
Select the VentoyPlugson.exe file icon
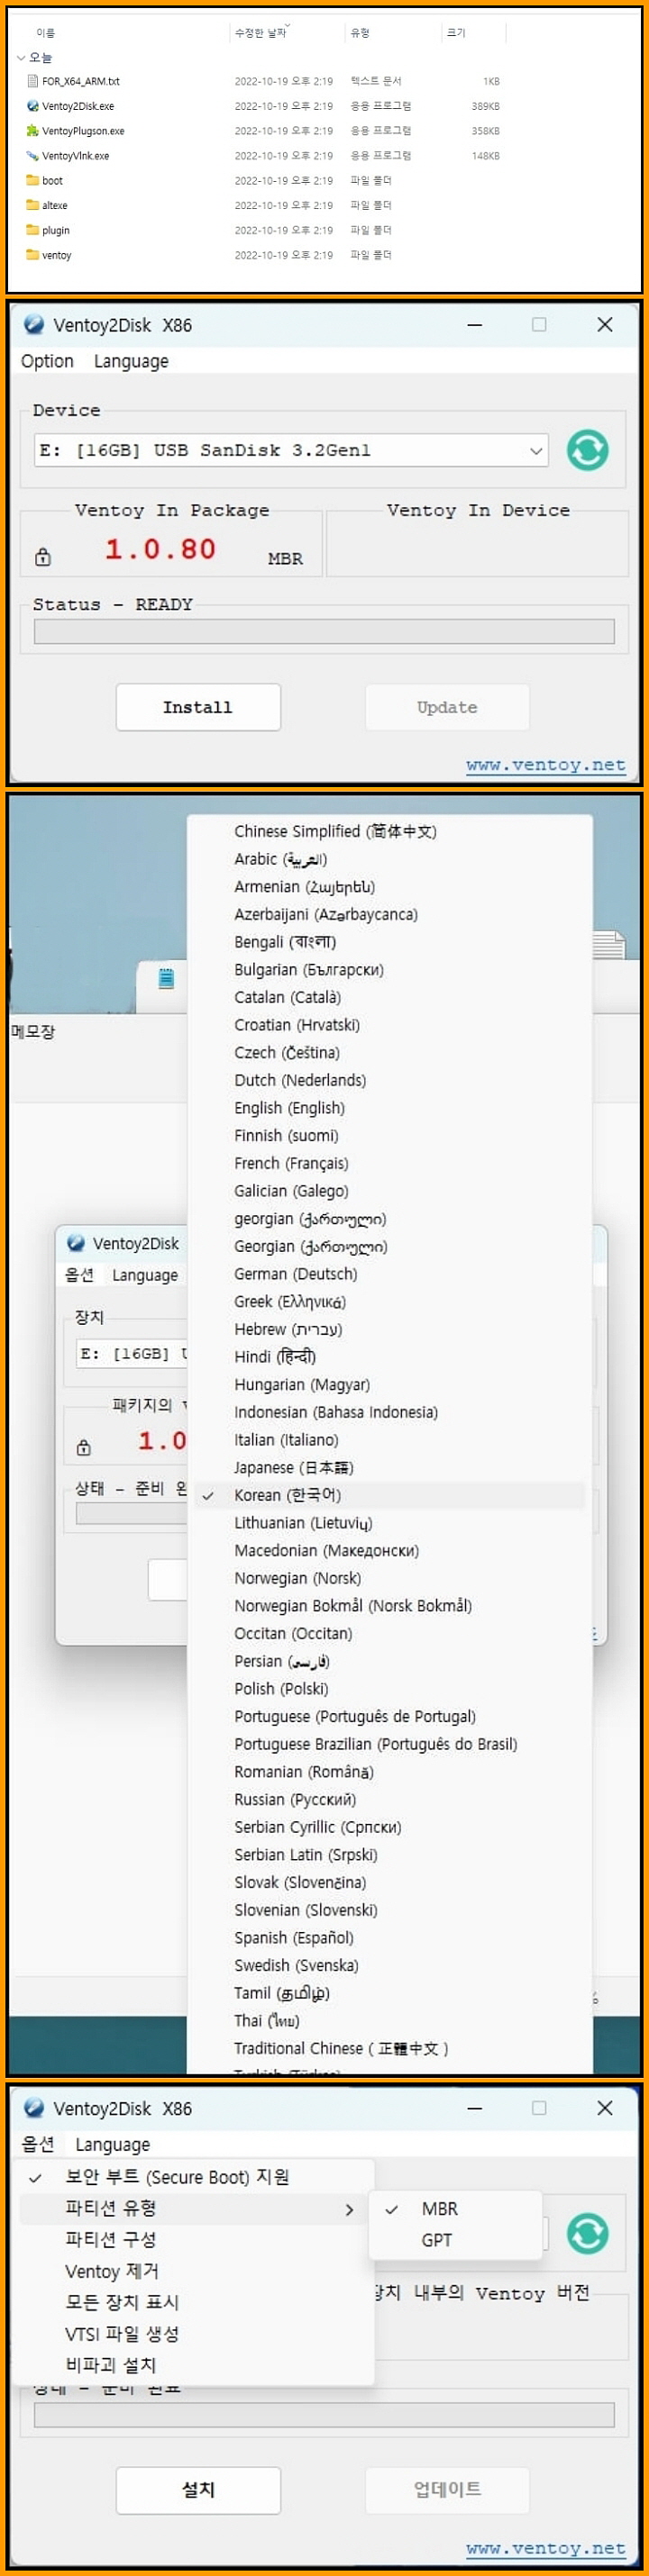click(x=32, y=131)
